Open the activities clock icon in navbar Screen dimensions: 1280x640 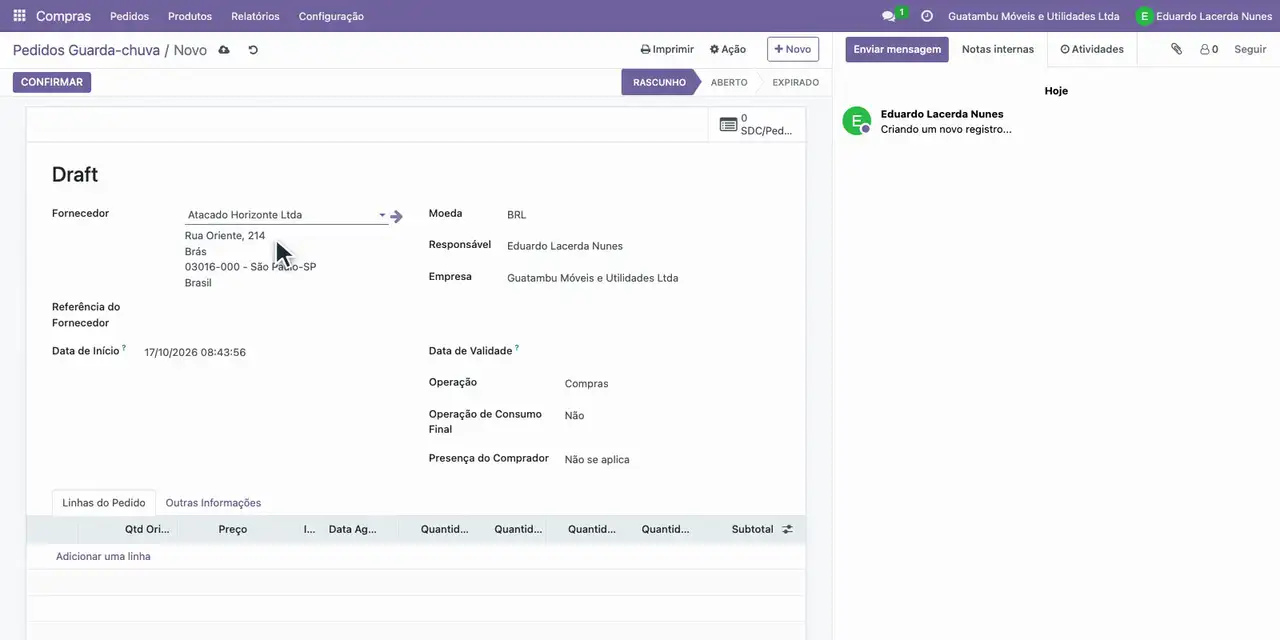click(x=927, y=16)
